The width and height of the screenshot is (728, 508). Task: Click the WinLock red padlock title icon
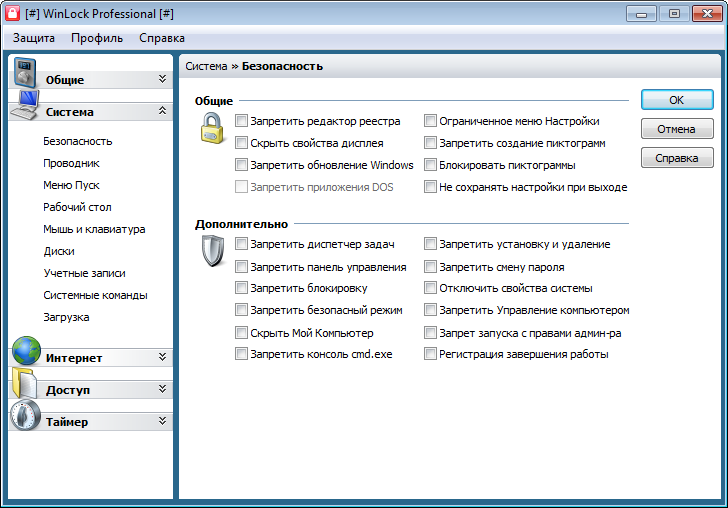coord(13,13)
